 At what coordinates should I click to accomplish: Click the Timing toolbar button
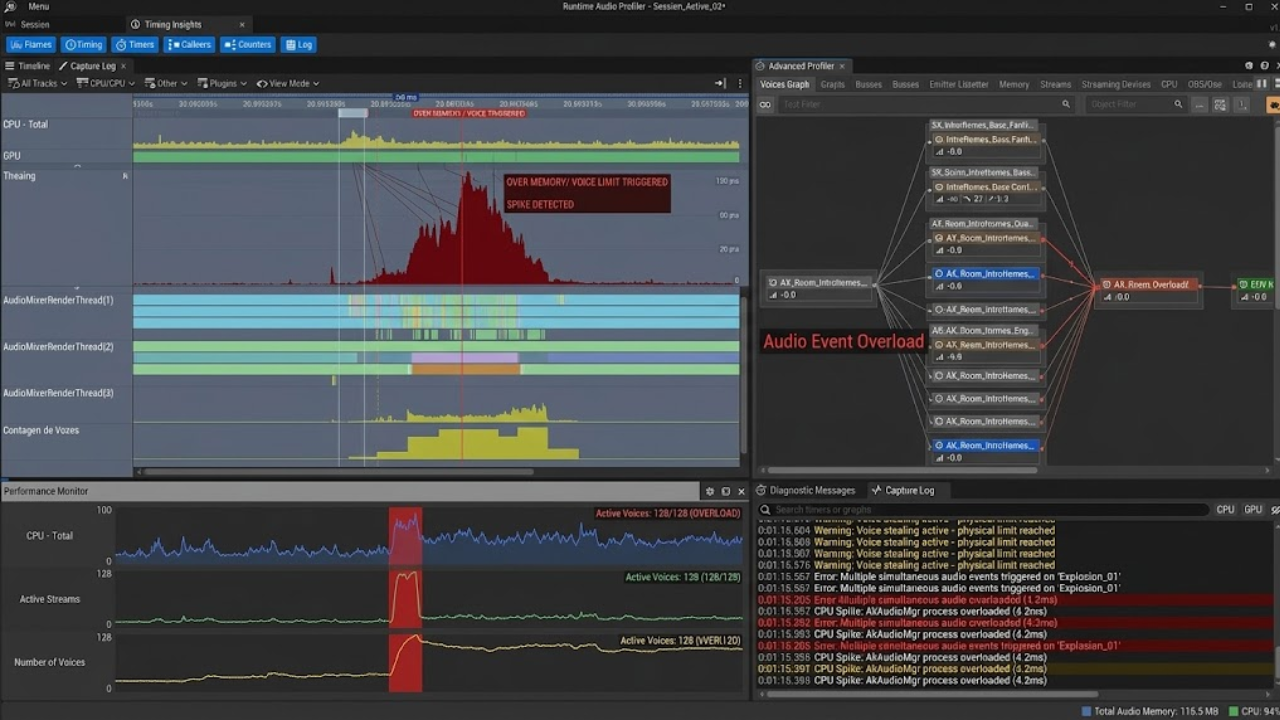click(x=84, y=44)
